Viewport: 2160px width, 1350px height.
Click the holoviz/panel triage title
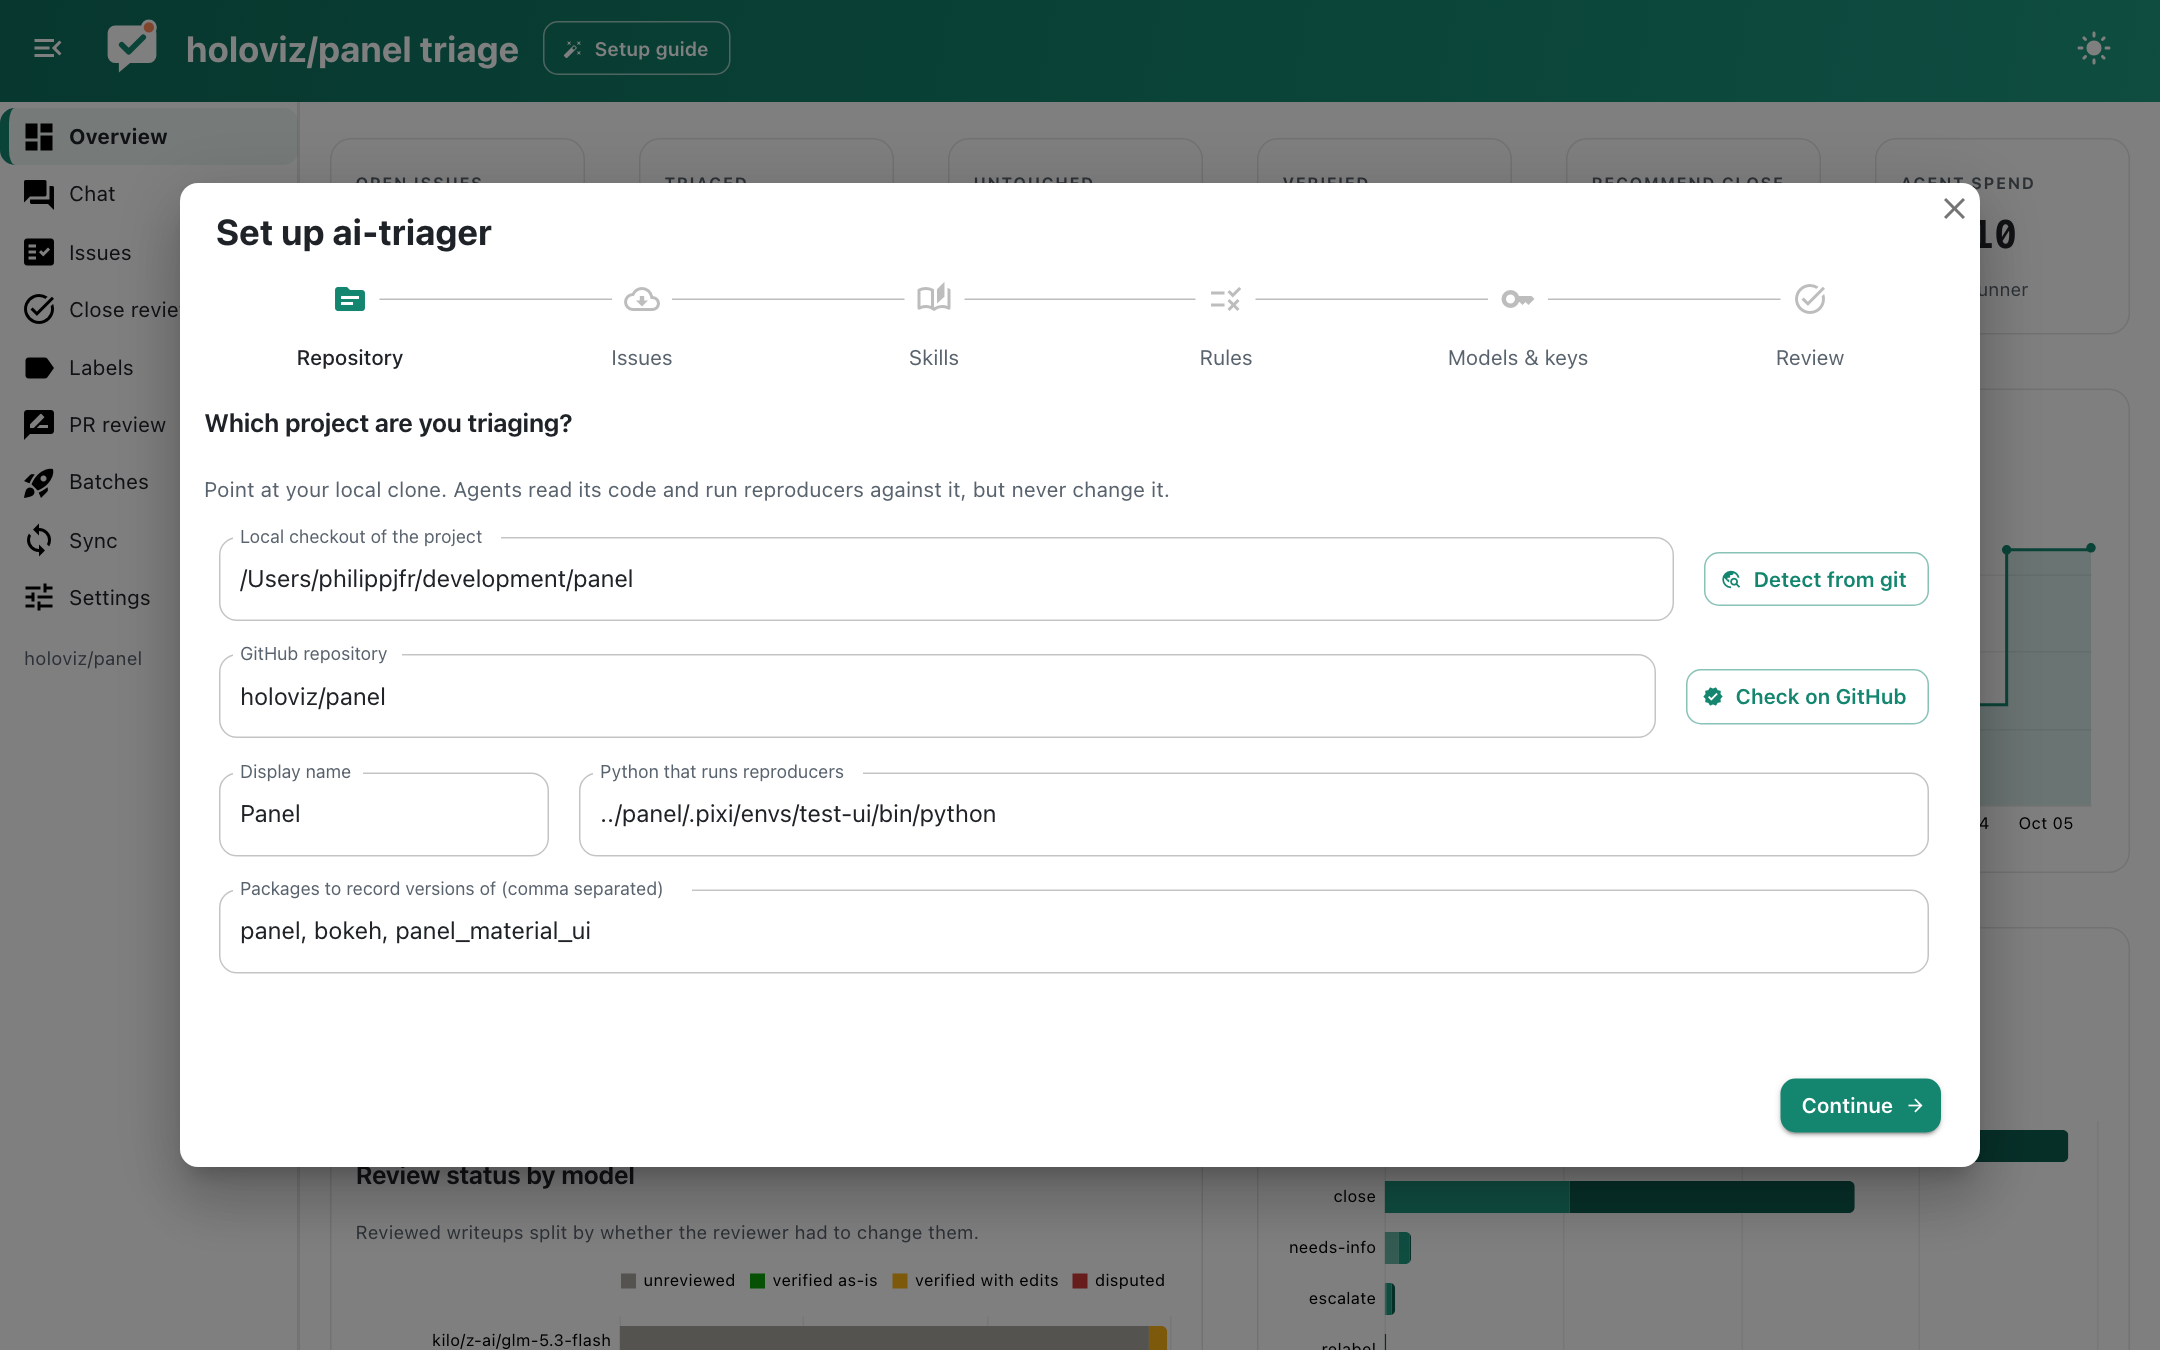[352, 49]
